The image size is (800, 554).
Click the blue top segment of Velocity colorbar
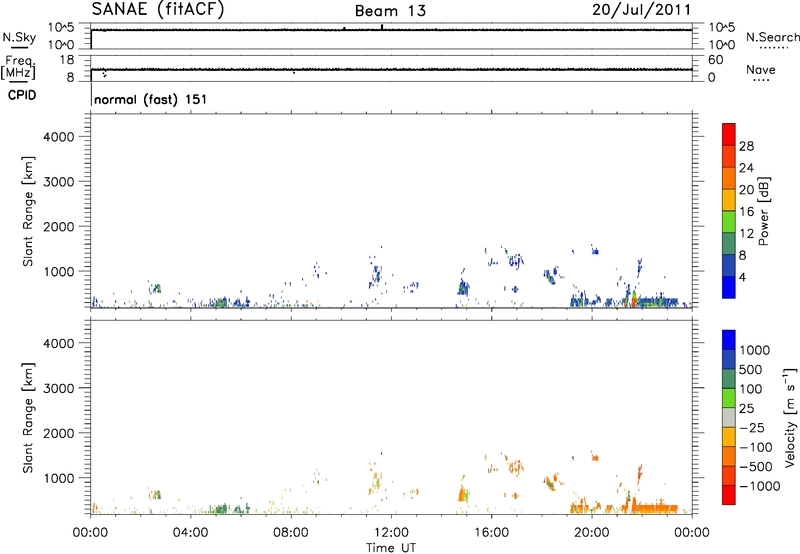pos(729,340)
